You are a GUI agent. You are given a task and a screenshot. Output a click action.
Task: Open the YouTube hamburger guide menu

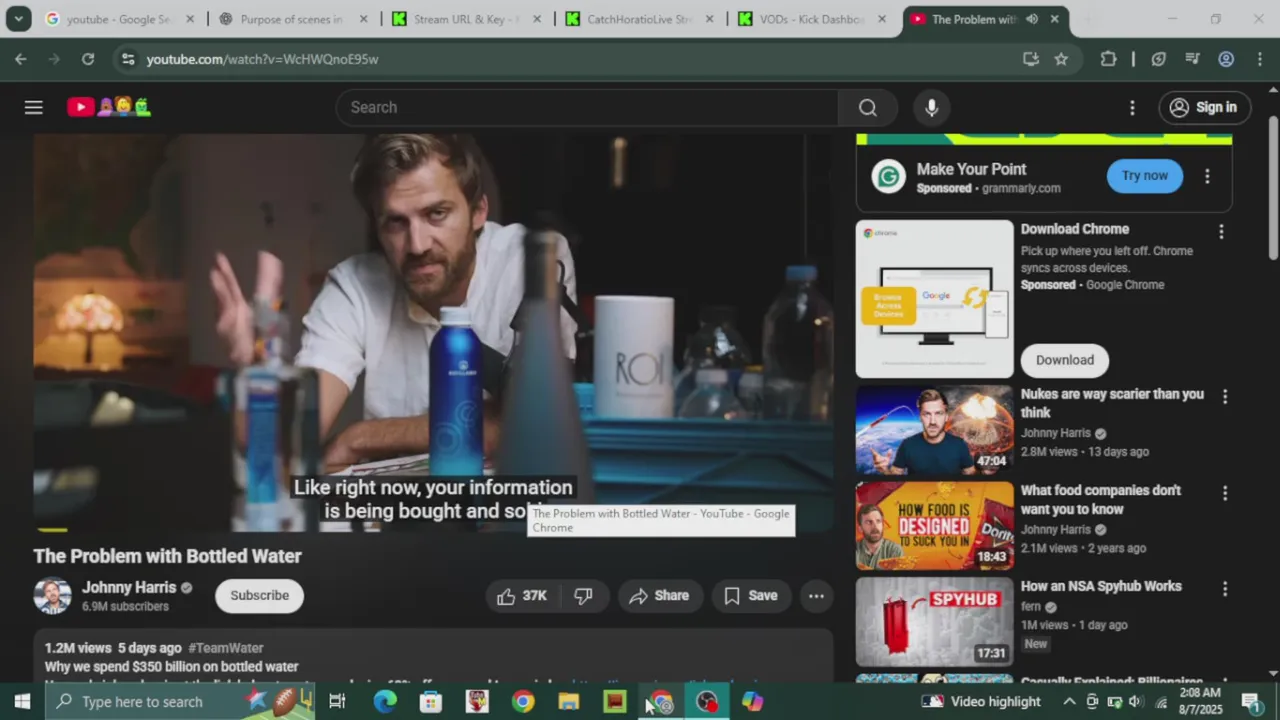pyautogui.click(x=33, y=107)
